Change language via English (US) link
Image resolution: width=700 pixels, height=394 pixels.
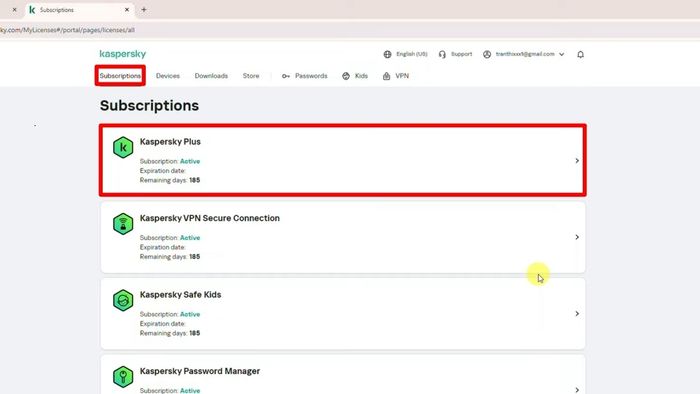pos(412,54)
